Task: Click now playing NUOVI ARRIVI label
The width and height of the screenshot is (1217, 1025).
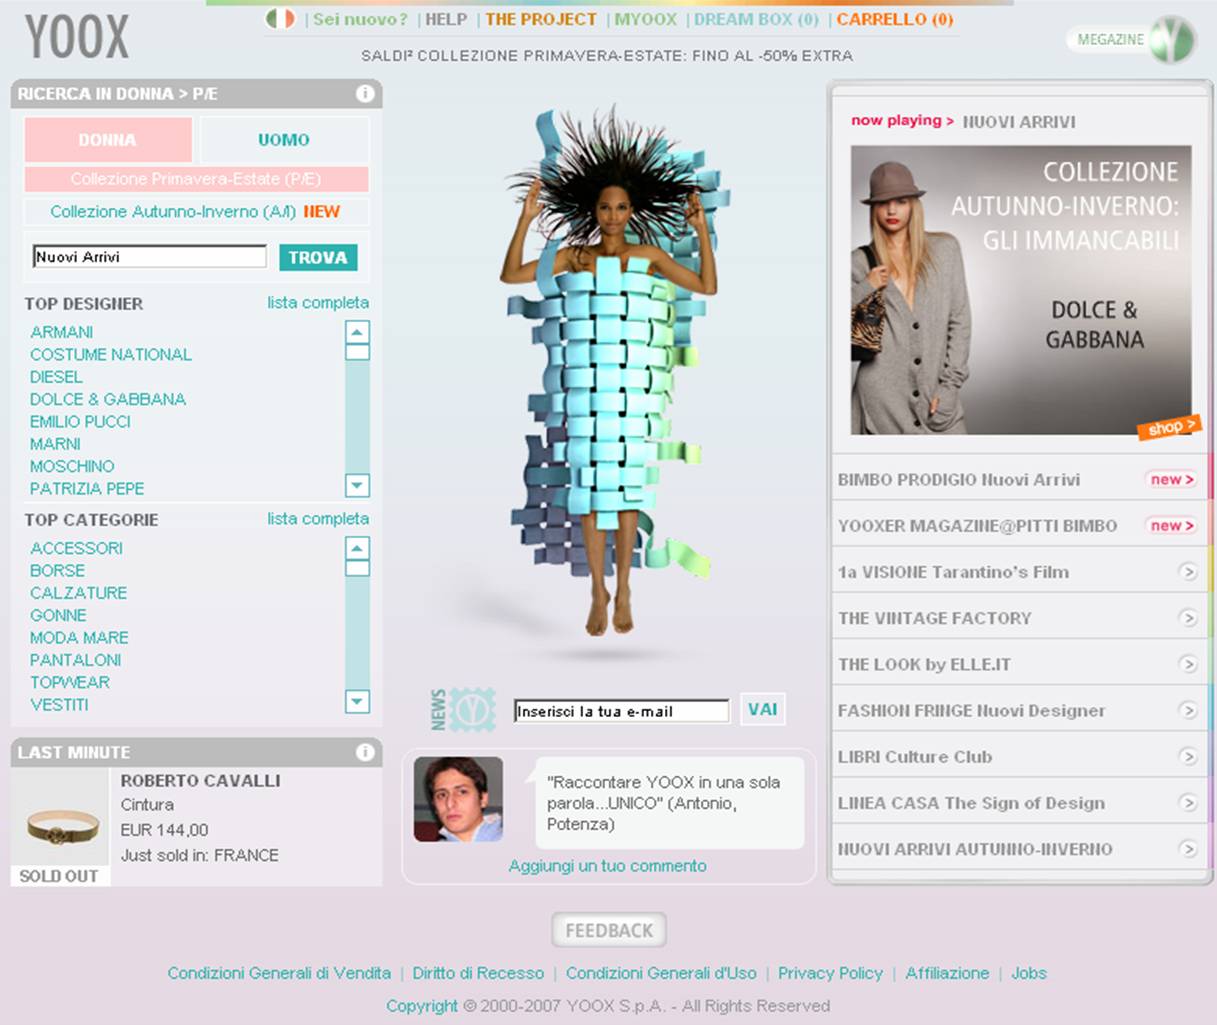Action: [x=963, y=121]
